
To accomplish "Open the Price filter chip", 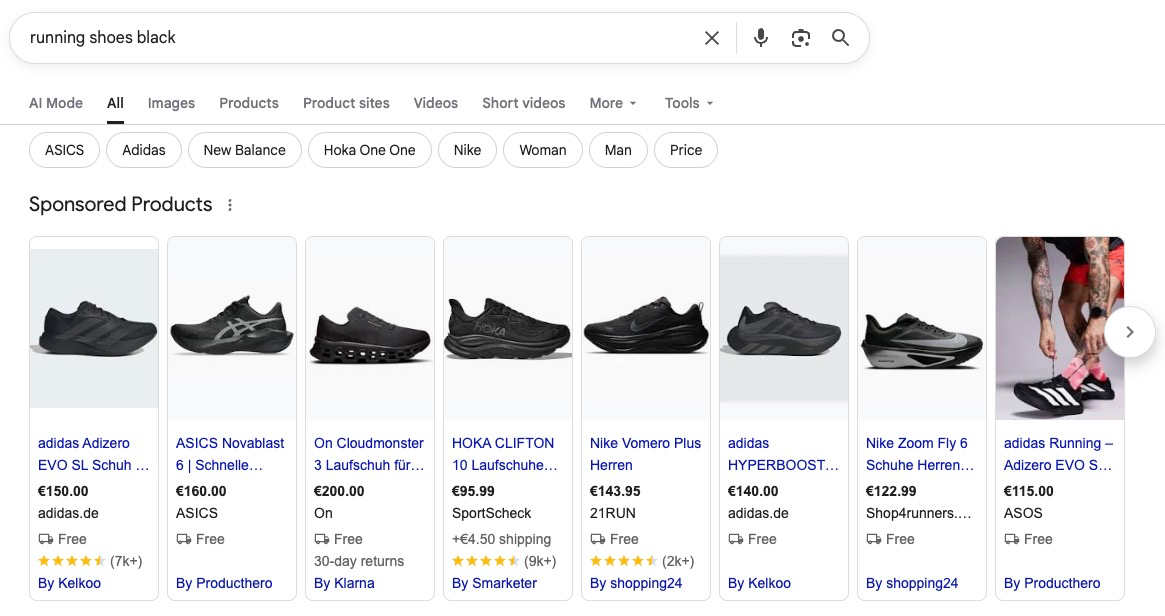I will pos(686,150).
